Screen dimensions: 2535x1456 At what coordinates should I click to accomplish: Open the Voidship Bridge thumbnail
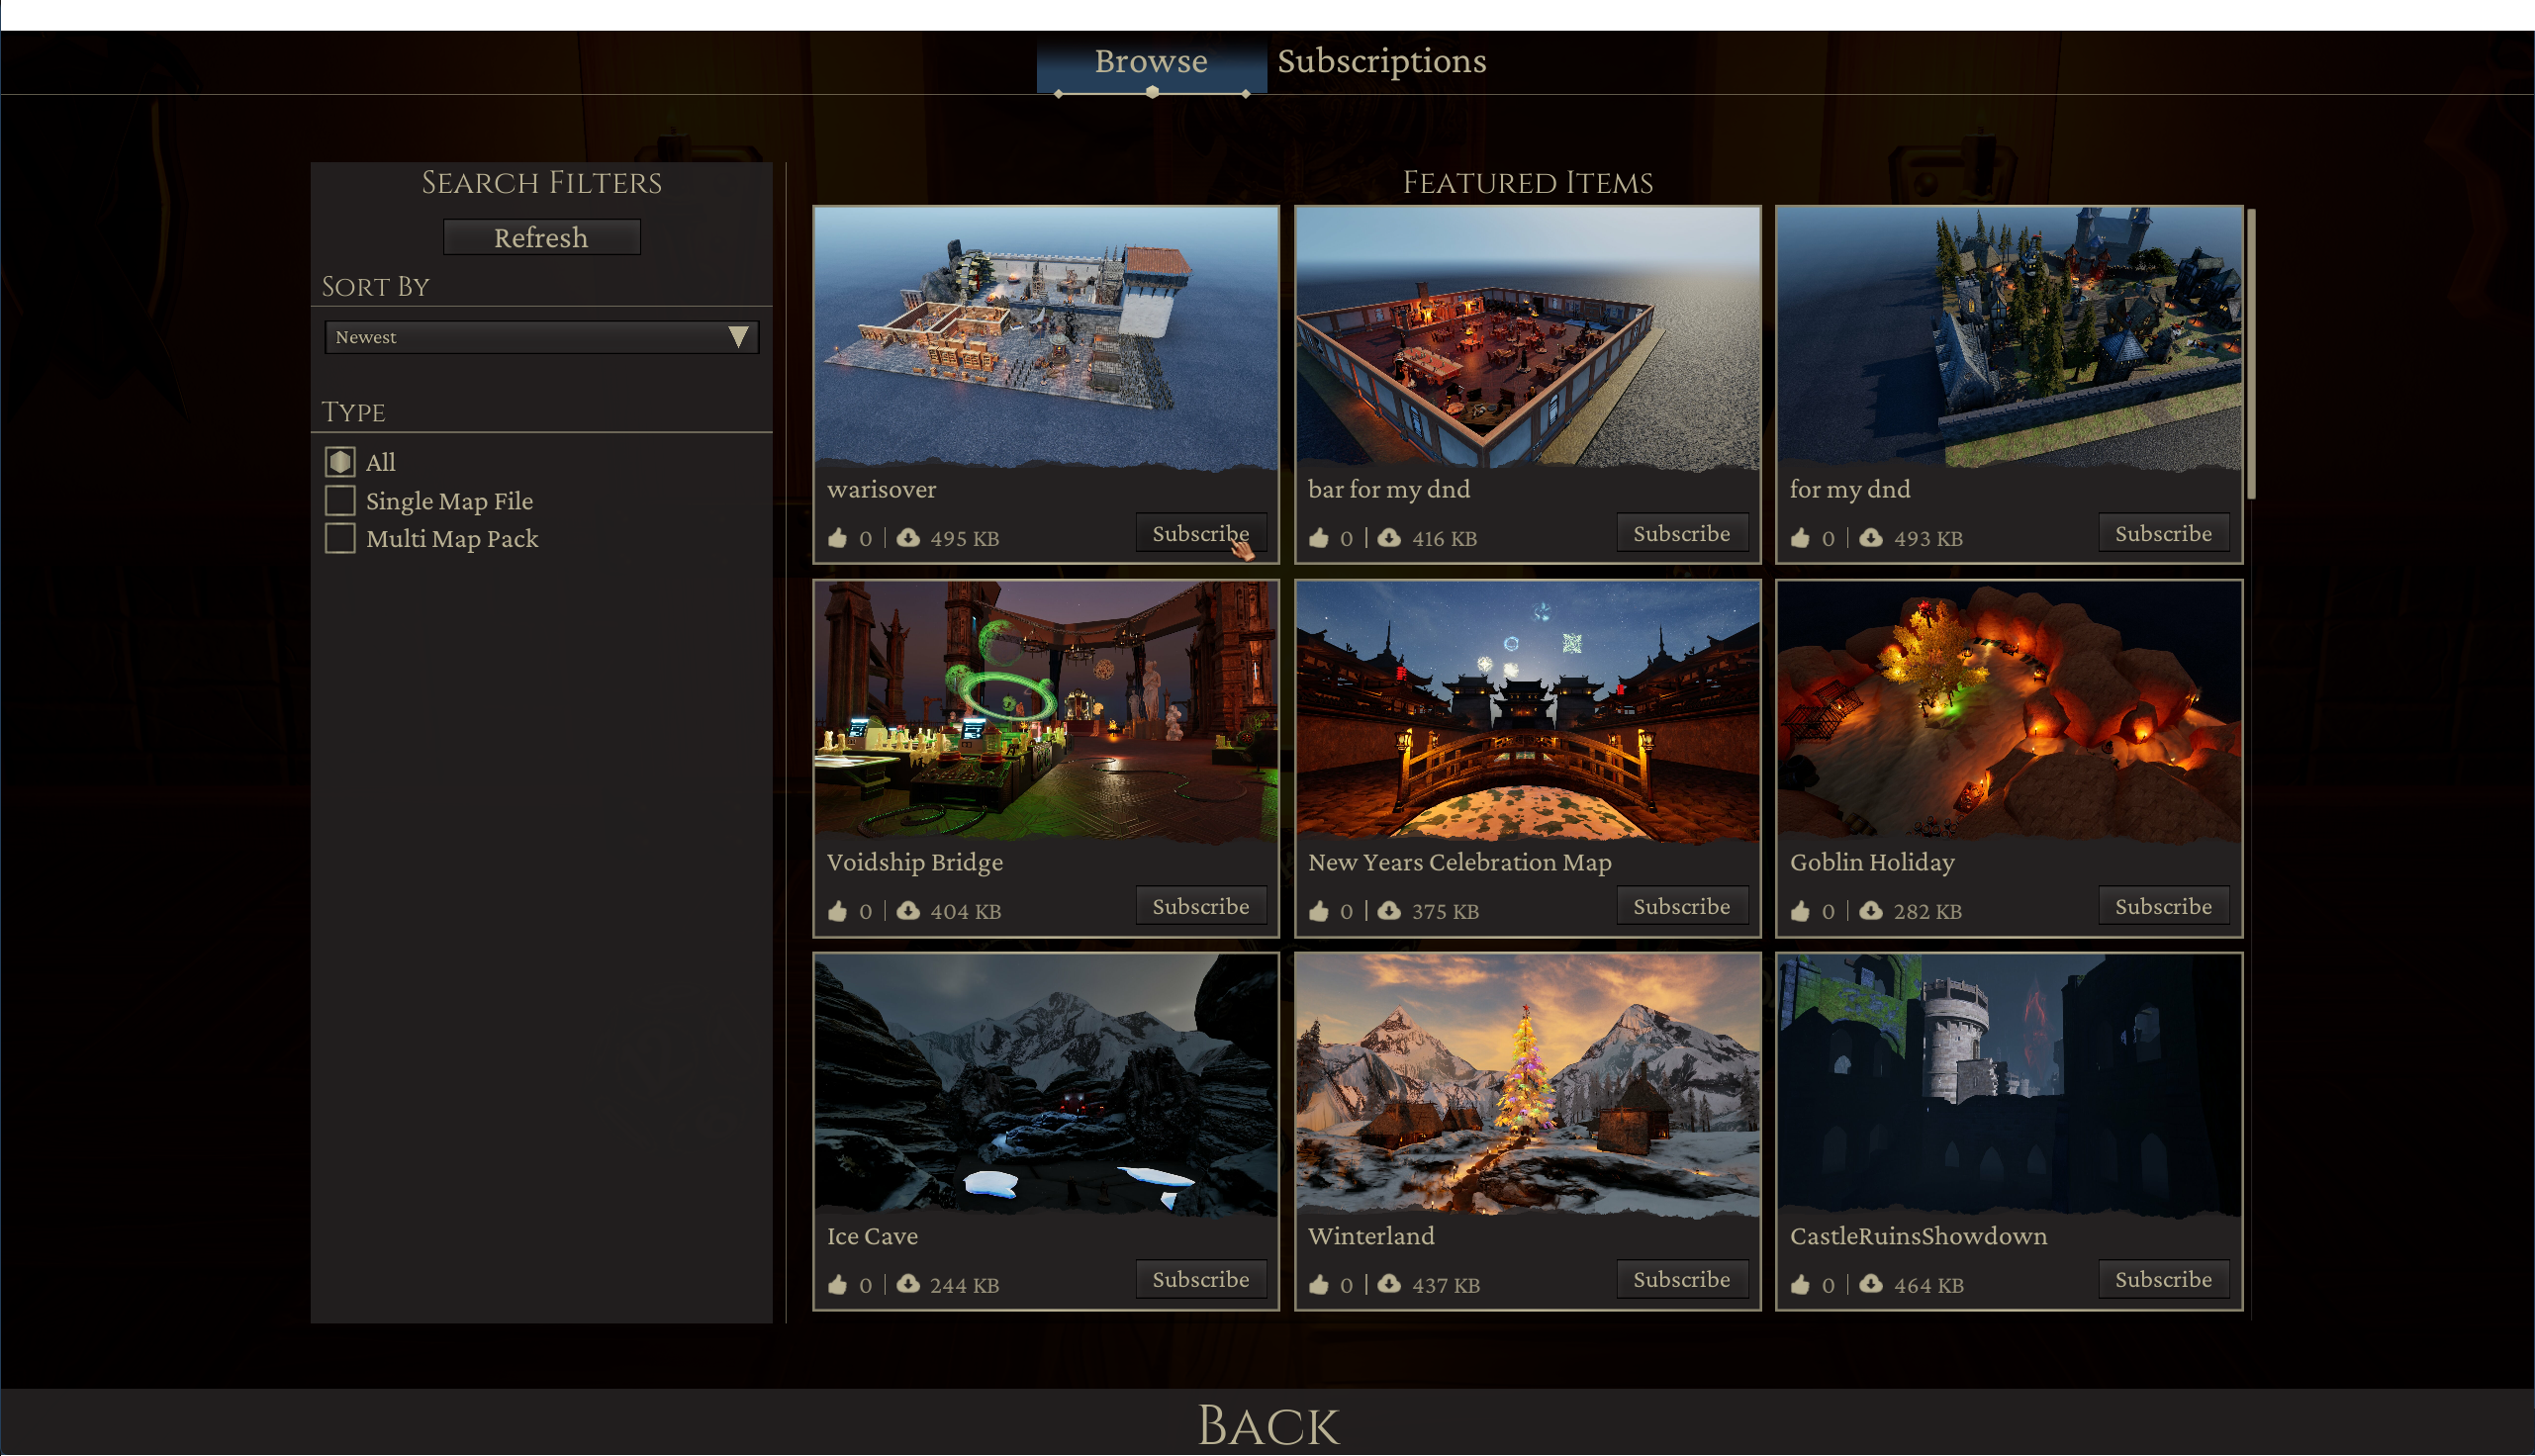pyautogui.click(x=1046, y=710)
